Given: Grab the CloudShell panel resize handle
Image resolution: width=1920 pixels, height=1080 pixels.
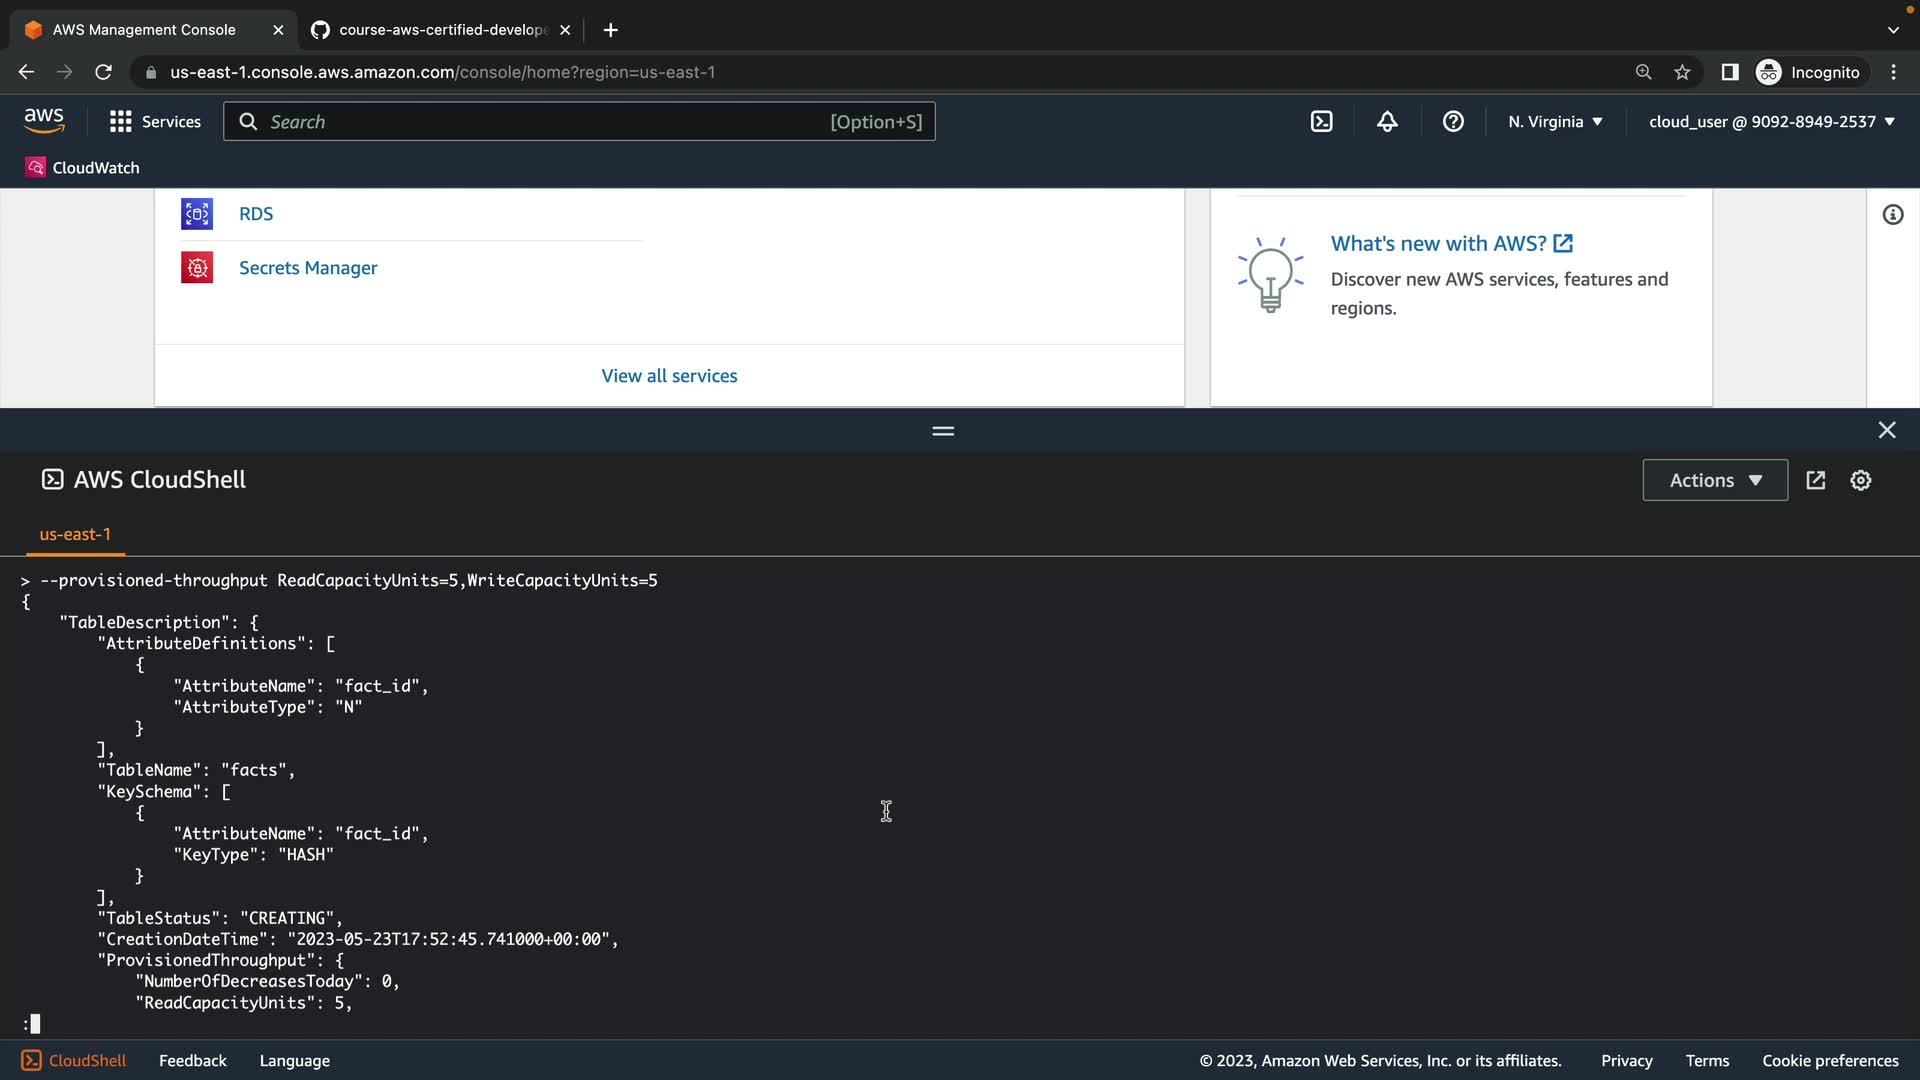Looking at the screenshot, I should 943,431.
